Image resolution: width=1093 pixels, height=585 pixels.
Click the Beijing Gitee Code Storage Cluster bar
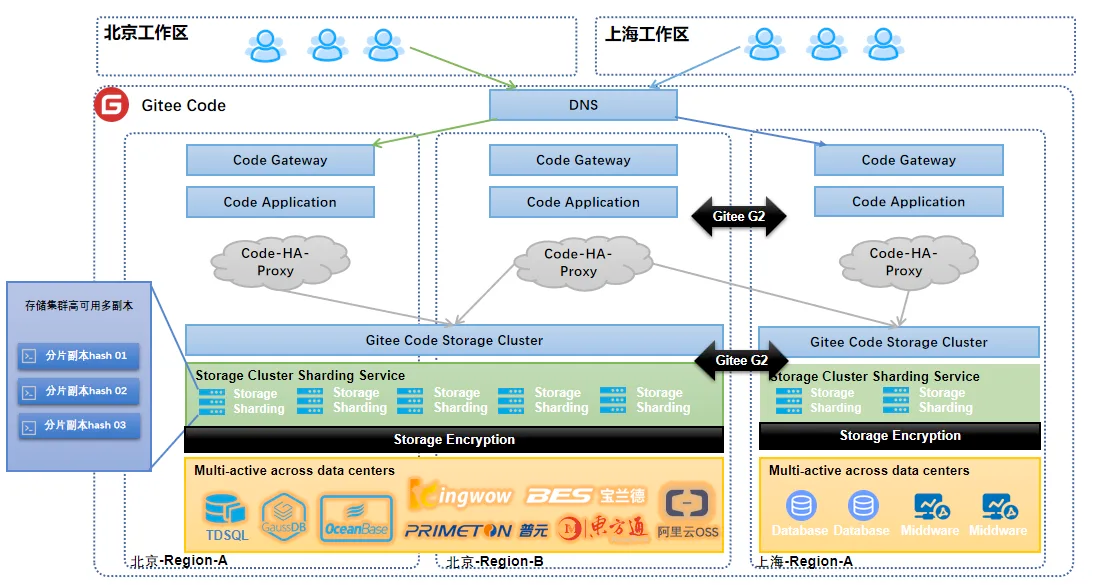click(x=454, y=340)
